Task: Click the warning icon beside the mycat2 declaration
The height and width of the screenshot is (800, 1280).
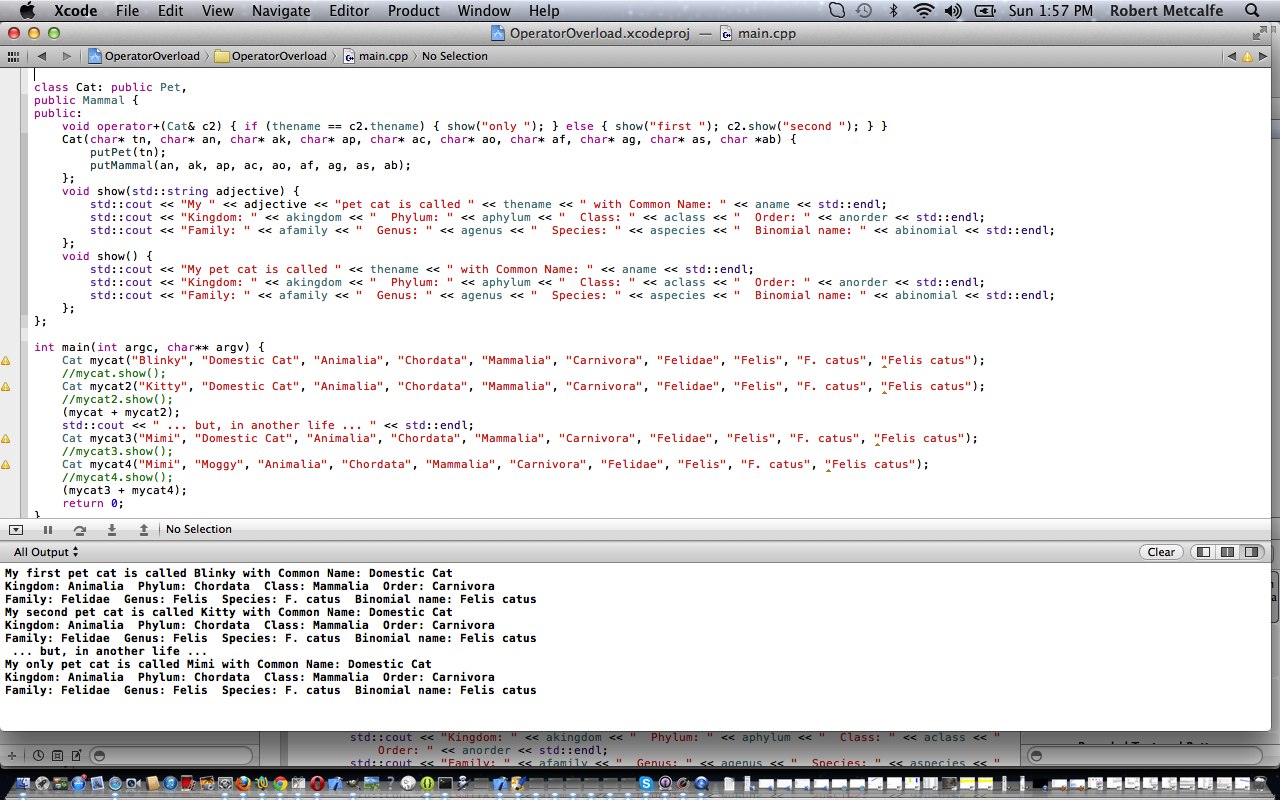Action: [6, 386]
